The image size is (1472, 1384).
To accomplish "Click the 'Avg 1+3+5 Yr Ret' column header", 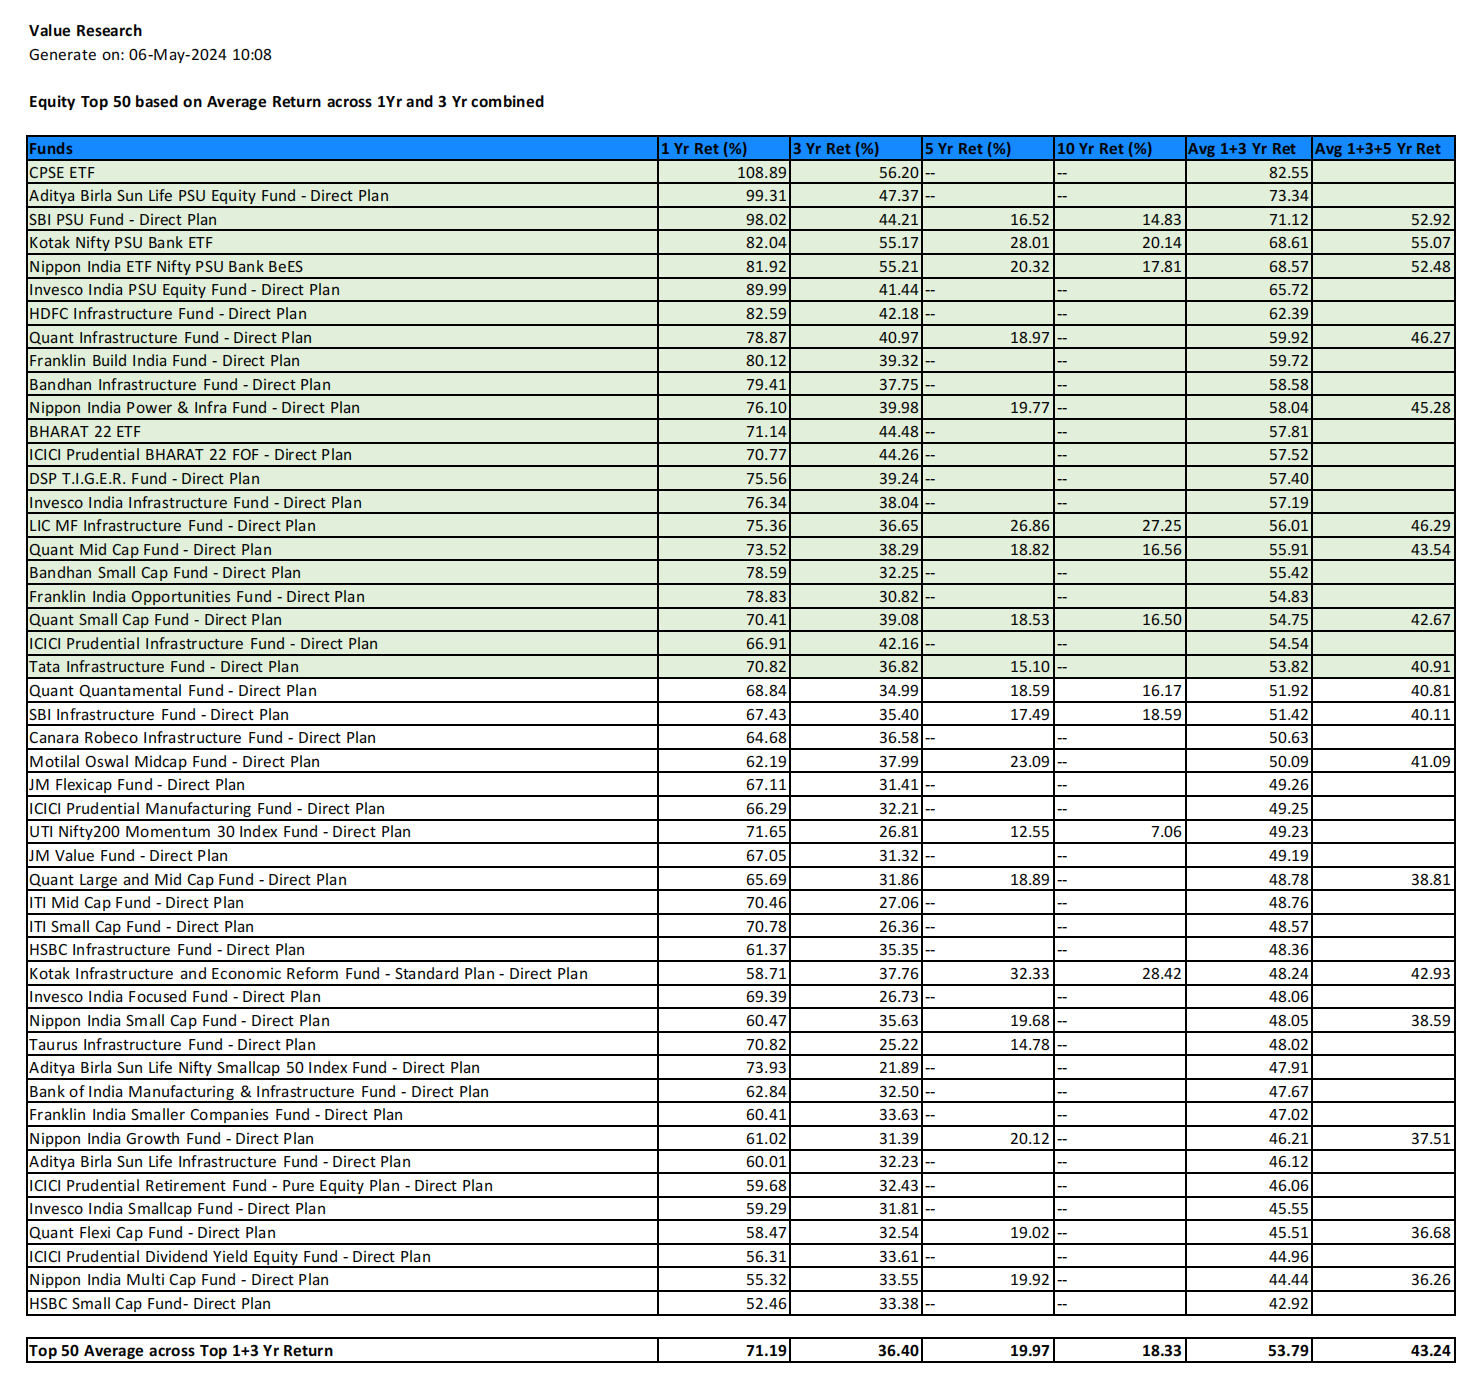I will pyautogui.click(x=1384, y=148).
